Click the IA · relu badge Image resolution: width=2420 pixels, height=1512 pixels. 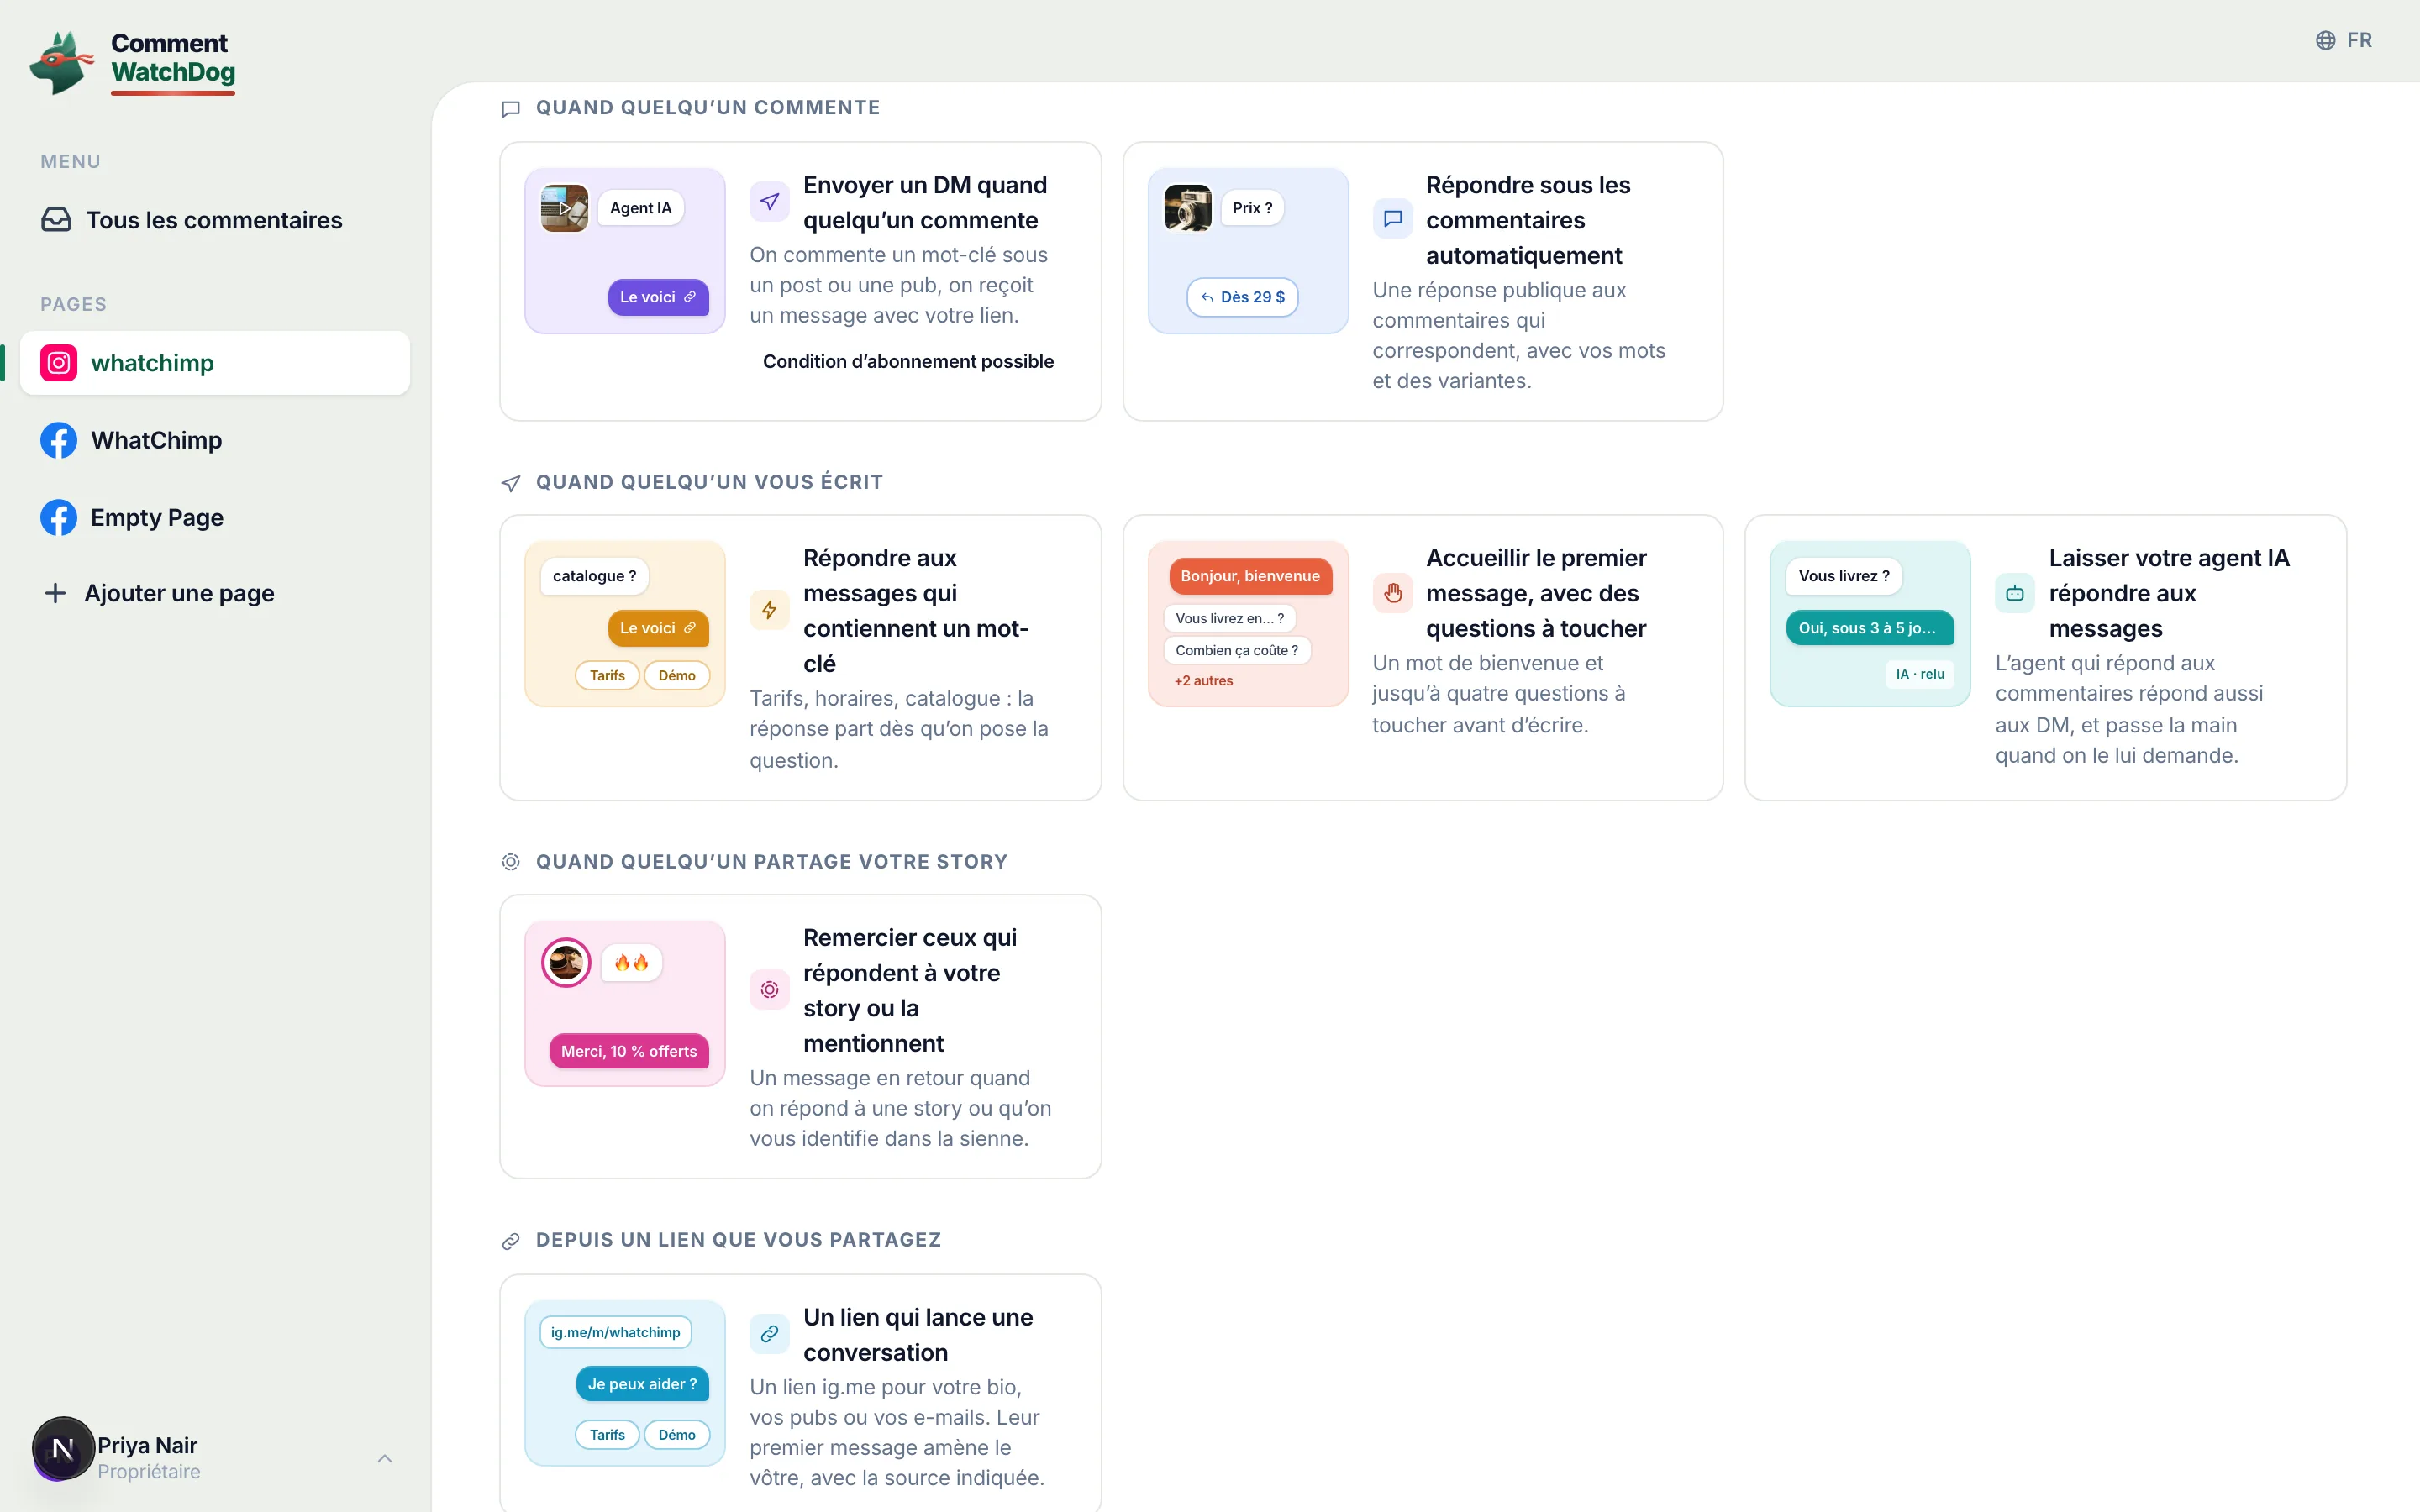tap(1920, 675)
